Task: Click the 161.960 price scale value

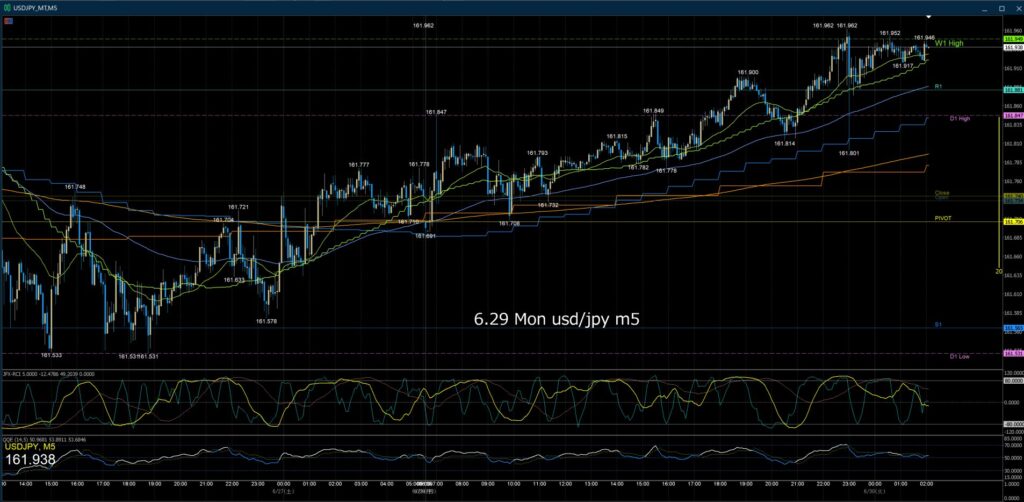Action: (1013, 30)
